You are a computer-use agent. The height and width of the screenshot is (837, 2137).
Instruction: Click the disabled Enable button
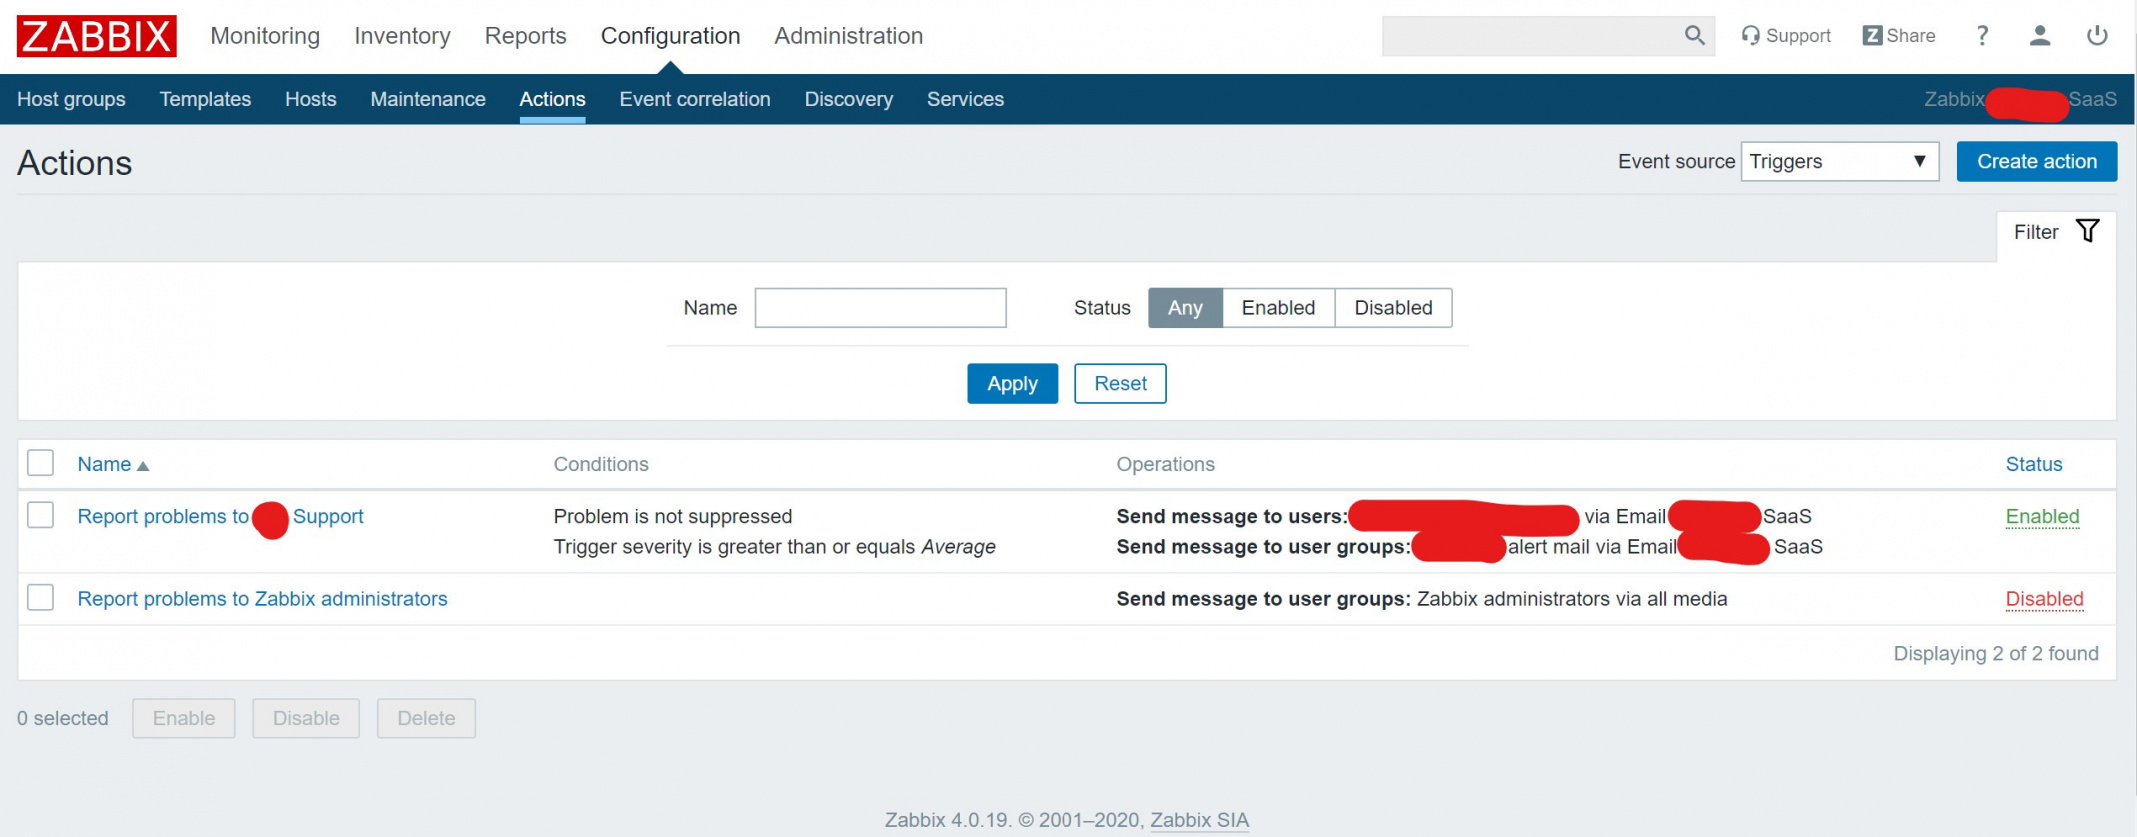click(184, 718)
